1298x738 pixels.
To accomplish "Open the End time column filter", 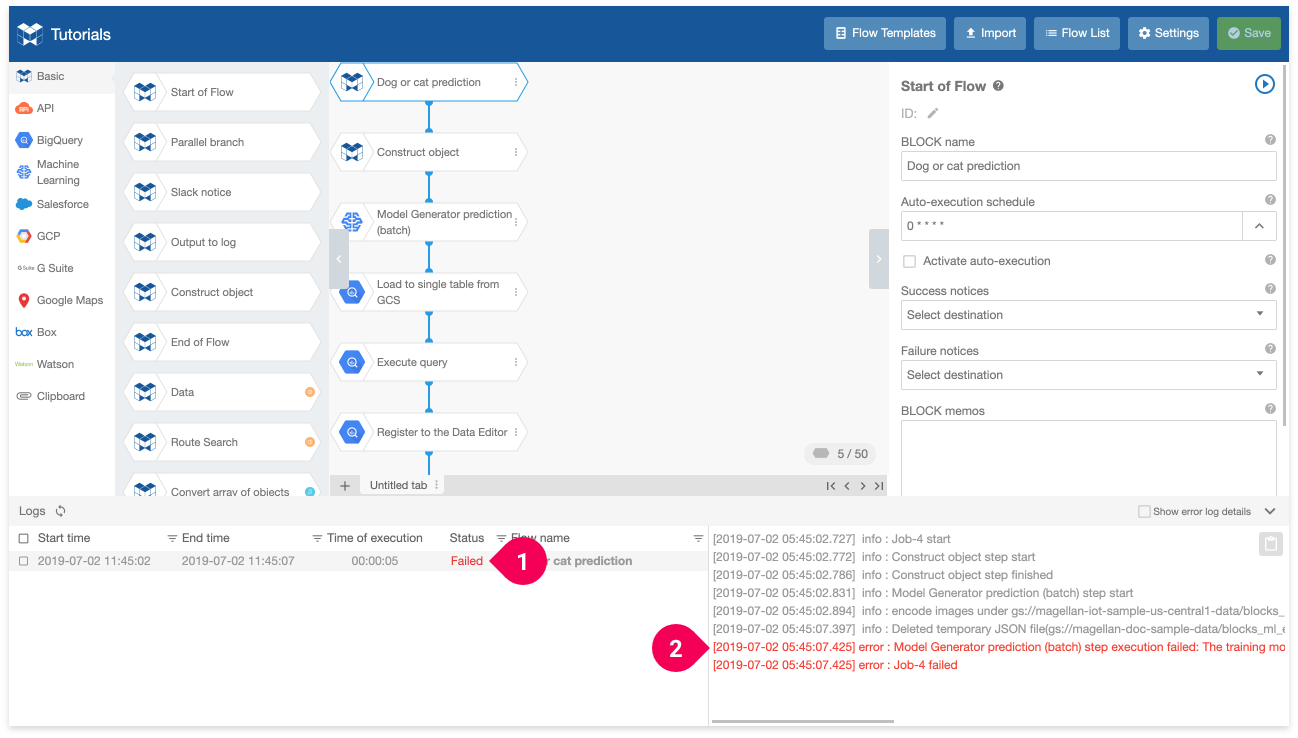I will (317, 538).
